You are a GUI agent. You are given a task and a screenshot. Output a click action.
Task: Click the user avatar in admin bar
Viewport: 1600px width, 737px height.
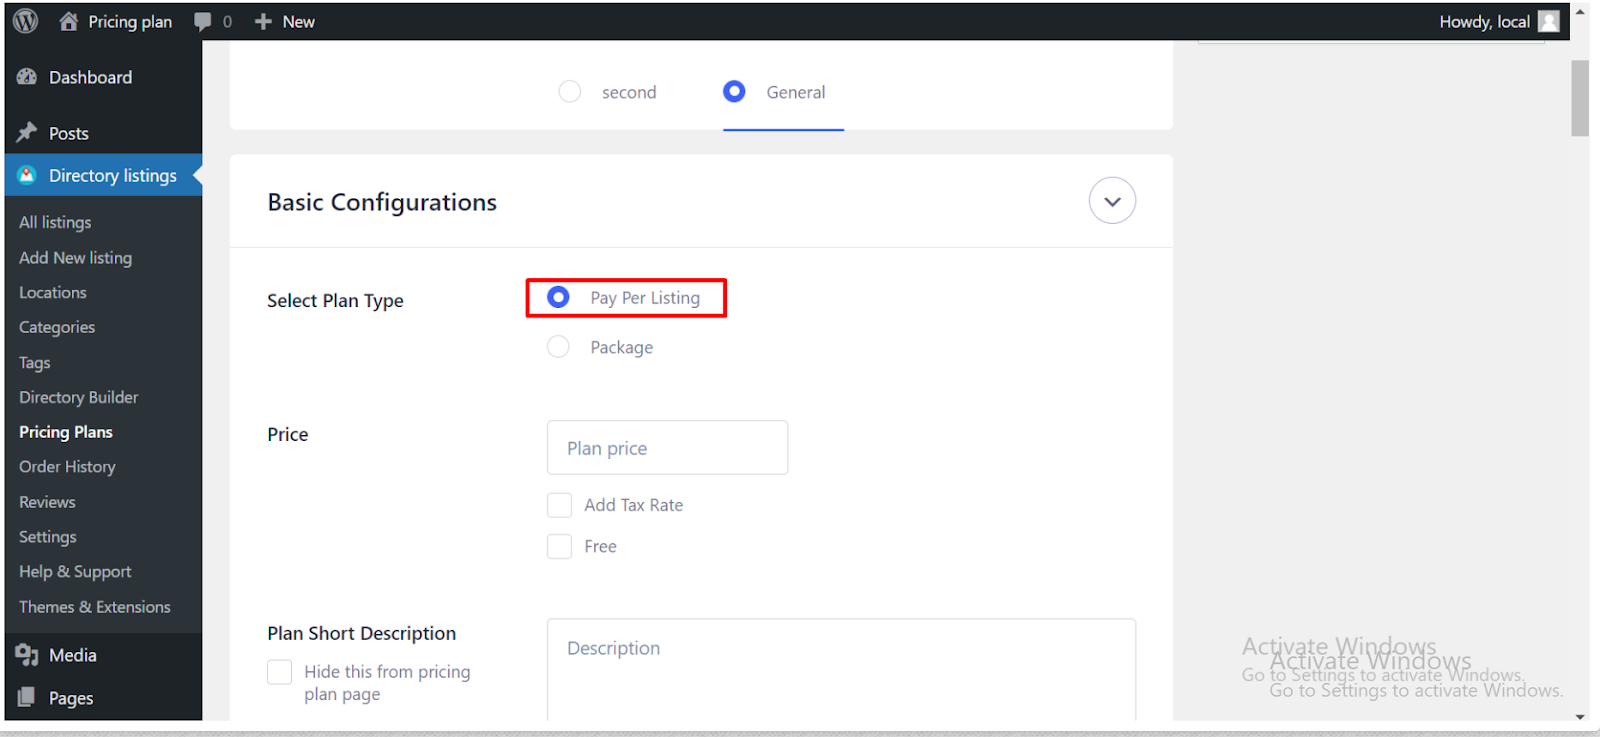point(1549,21)
